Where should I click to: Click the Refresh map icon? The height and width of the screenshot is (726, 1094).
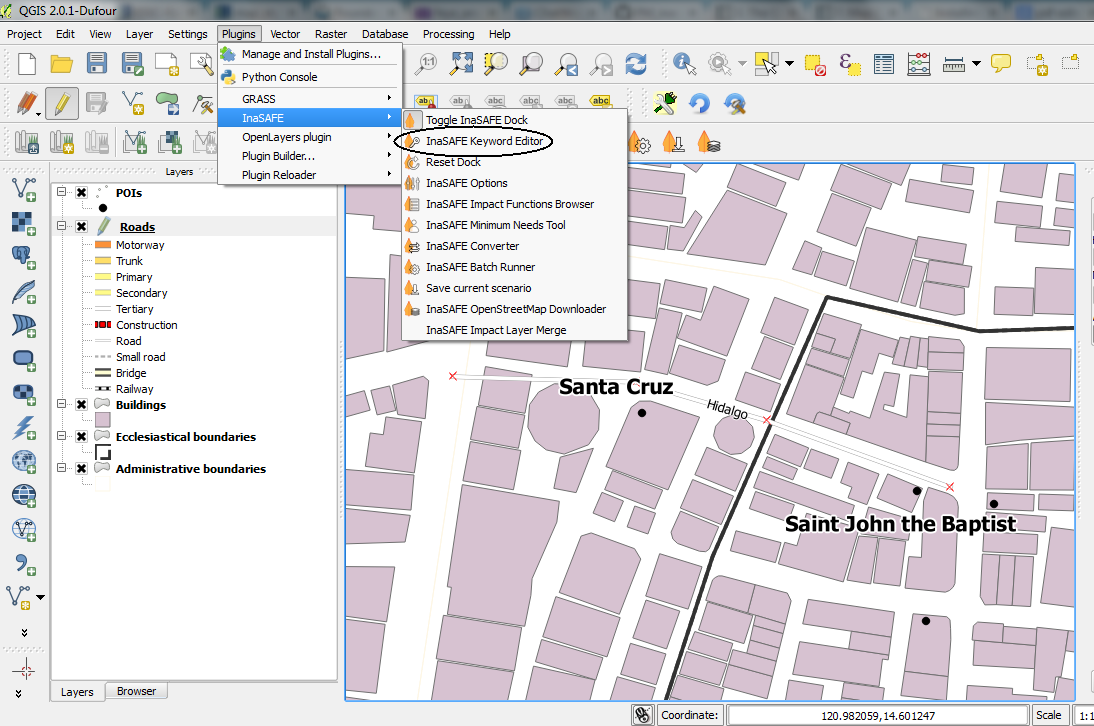tap(636, 64)
